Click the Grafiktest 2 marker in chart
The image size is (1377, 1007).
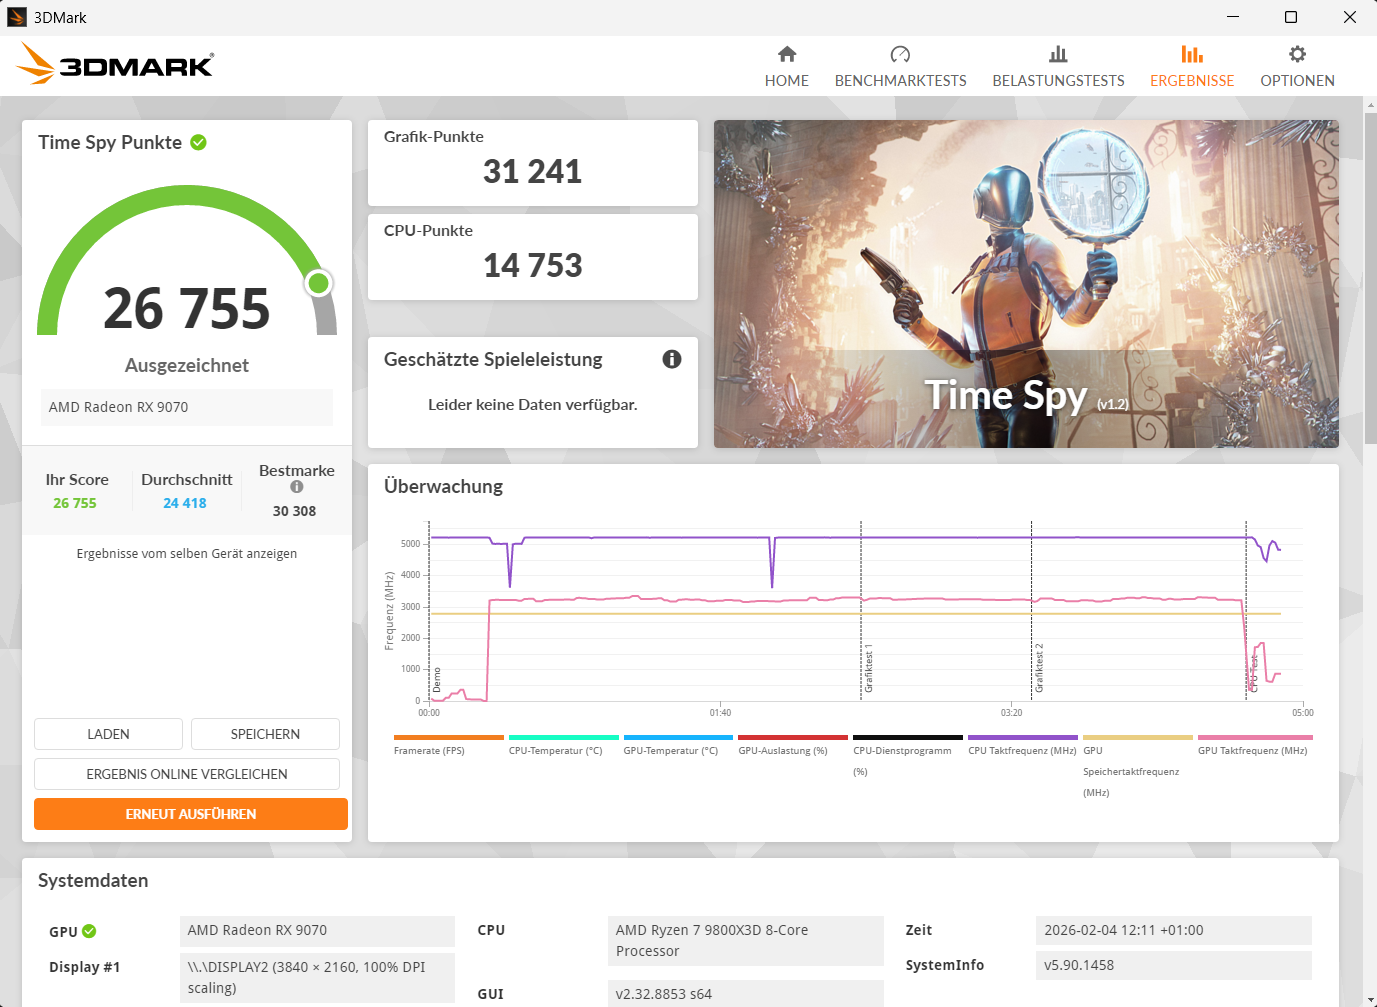(1039, 668)
